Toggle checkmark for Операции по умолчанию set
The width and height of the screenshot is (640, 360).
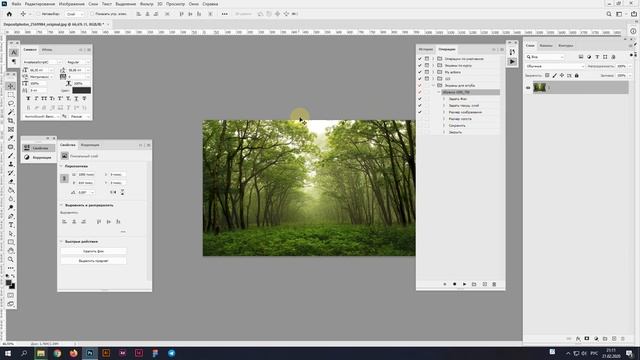click(420, 59)
